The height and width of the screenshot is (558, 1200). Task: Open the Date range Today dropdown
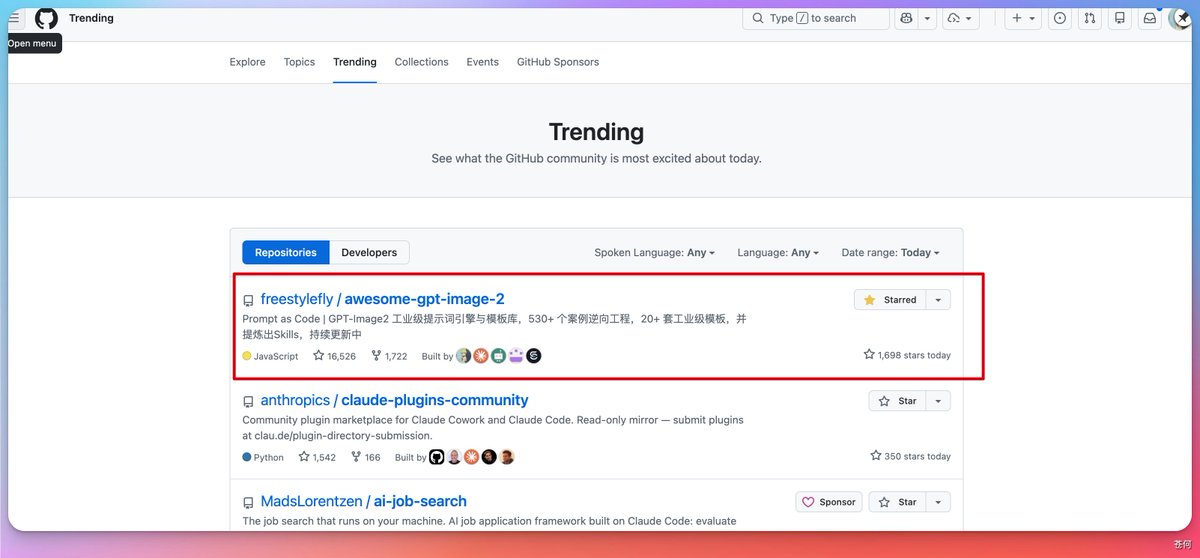(x=890, y=253)
